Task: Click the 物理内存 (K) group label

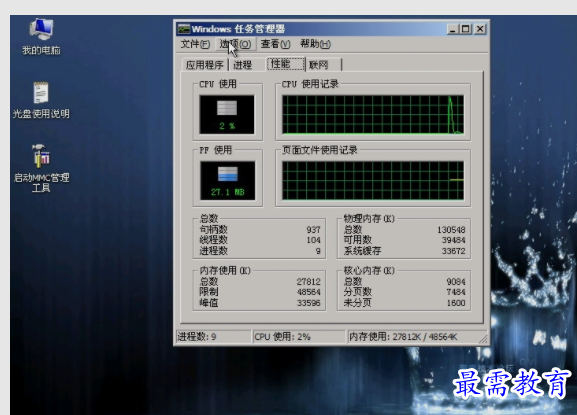Action: click(369, 219)
